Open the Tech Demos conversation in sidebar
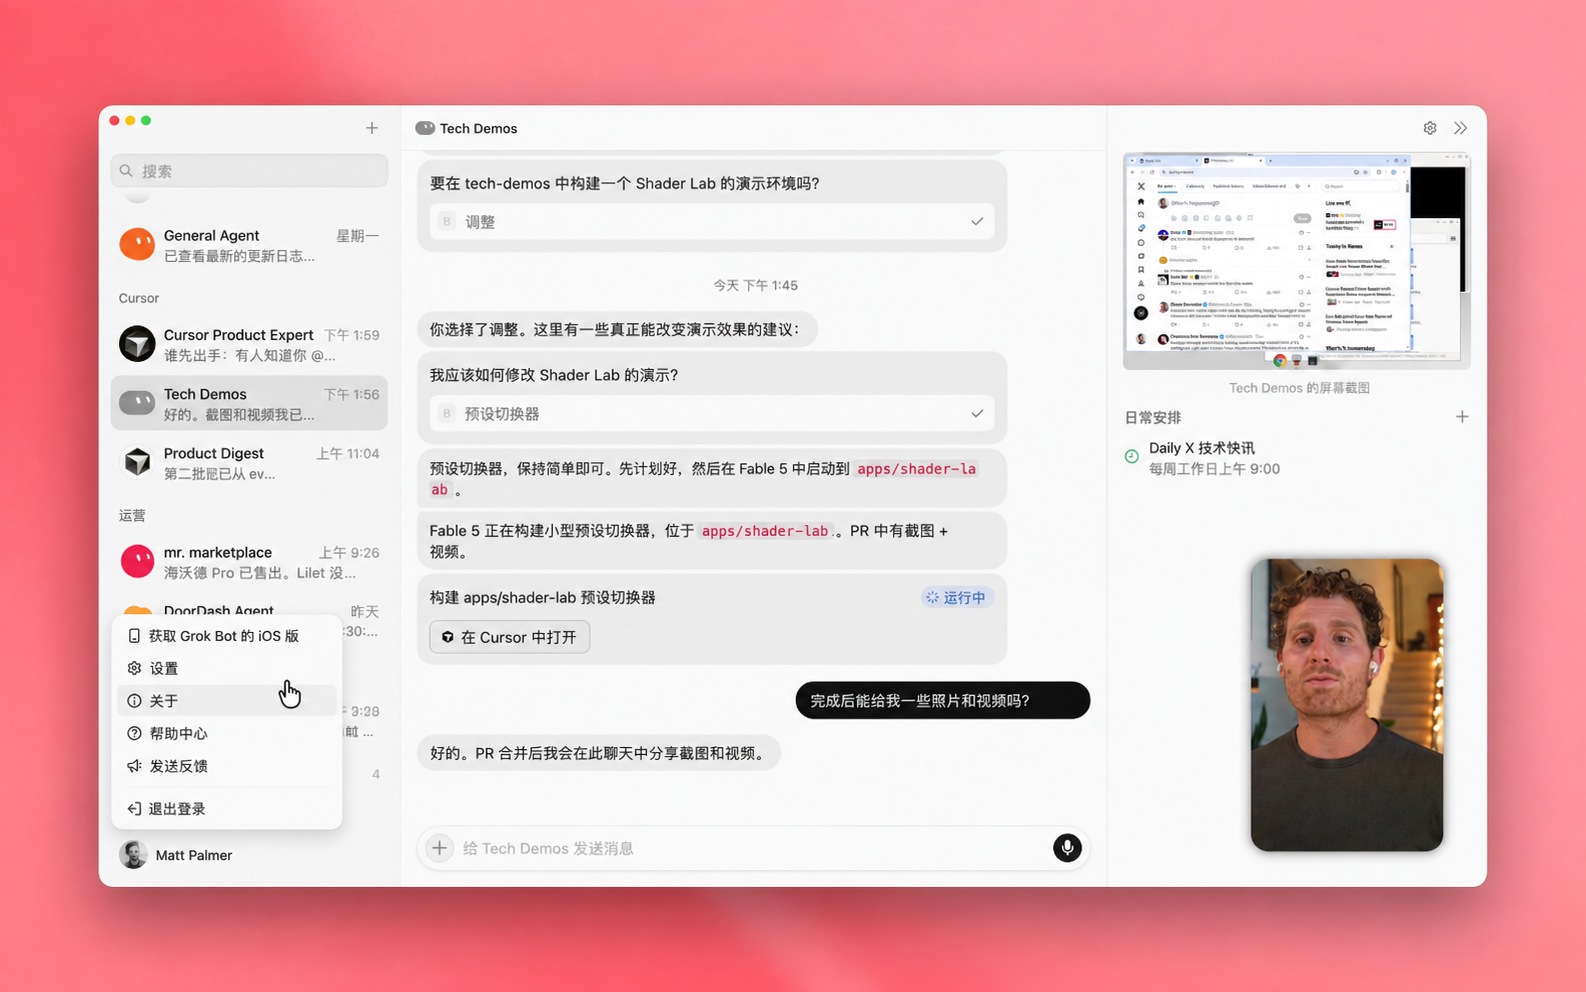This screenshot has height=992, width=1586. (249, 403)
